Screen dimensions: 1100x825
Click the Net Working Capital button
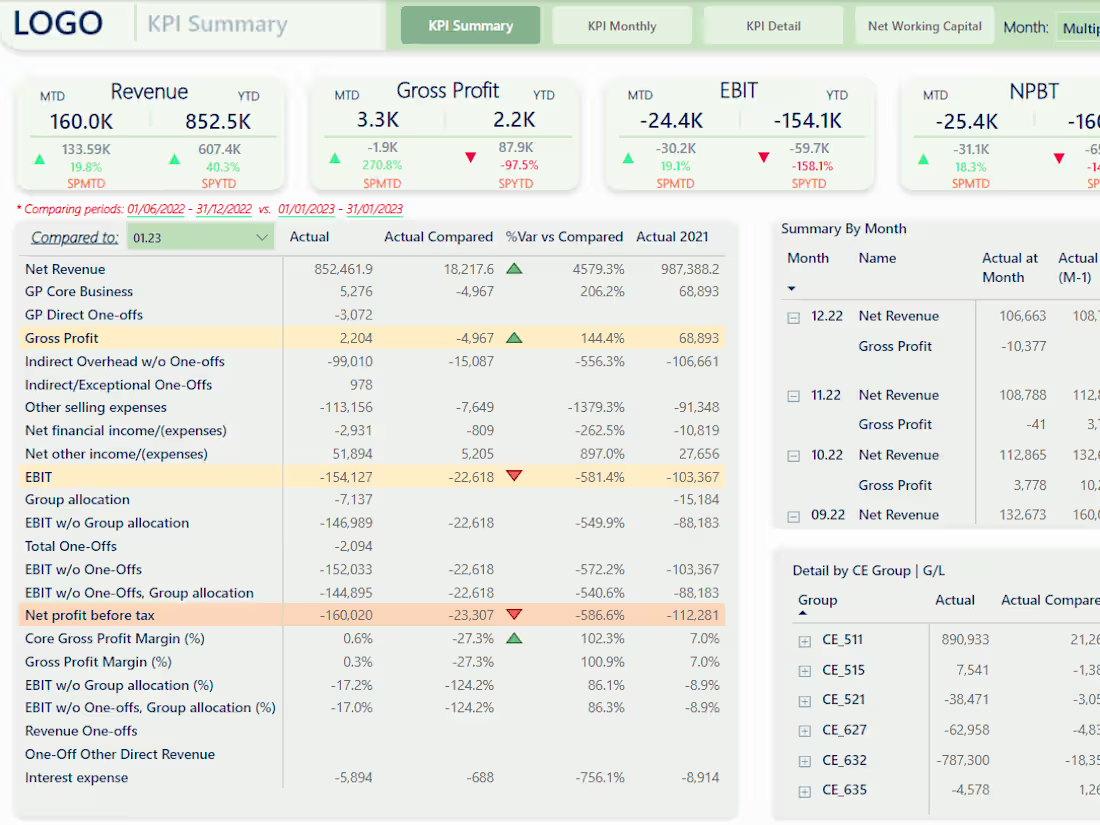[924, 24]
